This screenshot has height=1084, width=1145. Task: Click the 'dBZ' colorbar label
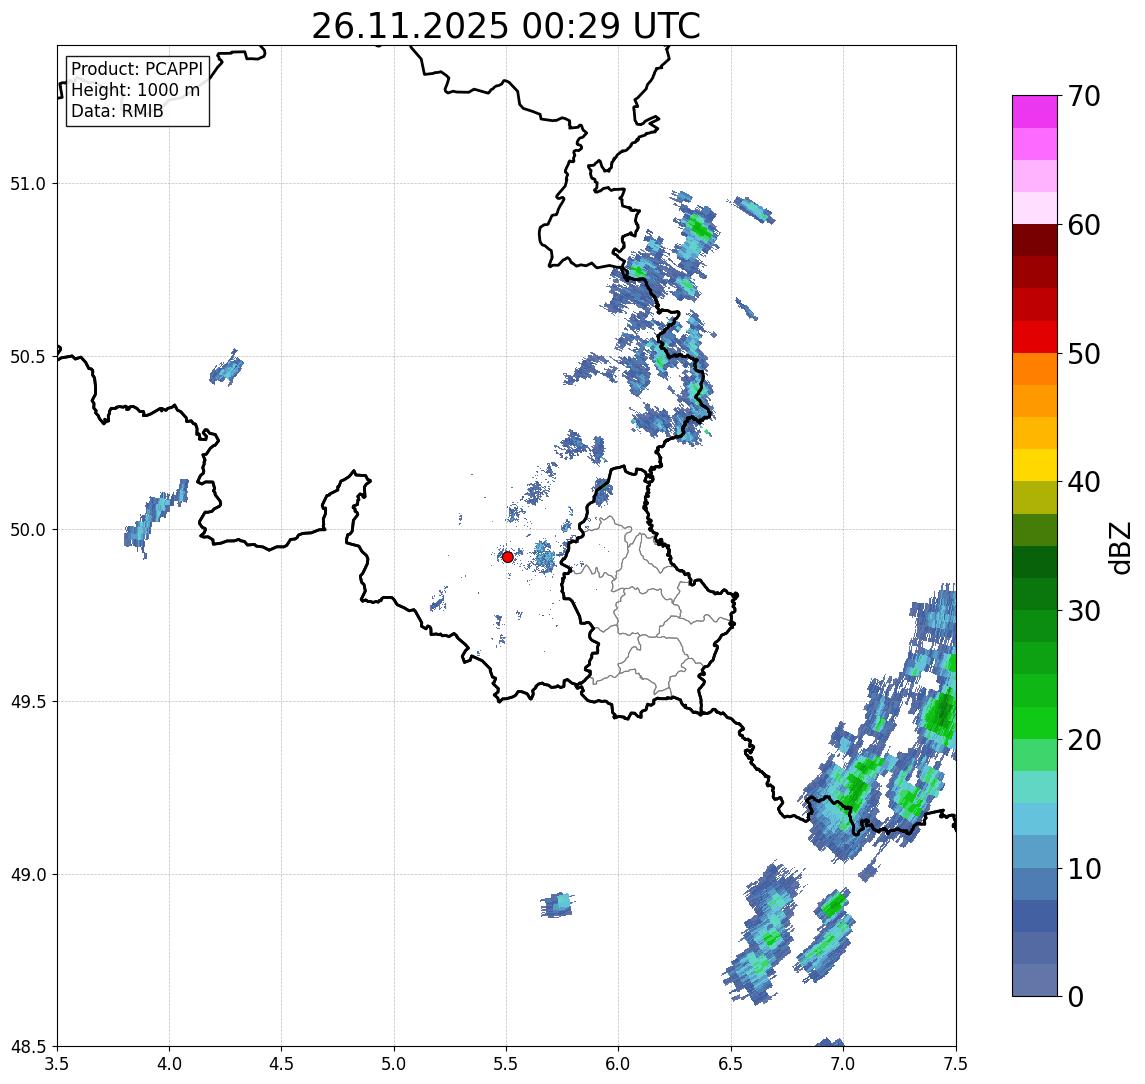click(1121, 548)
